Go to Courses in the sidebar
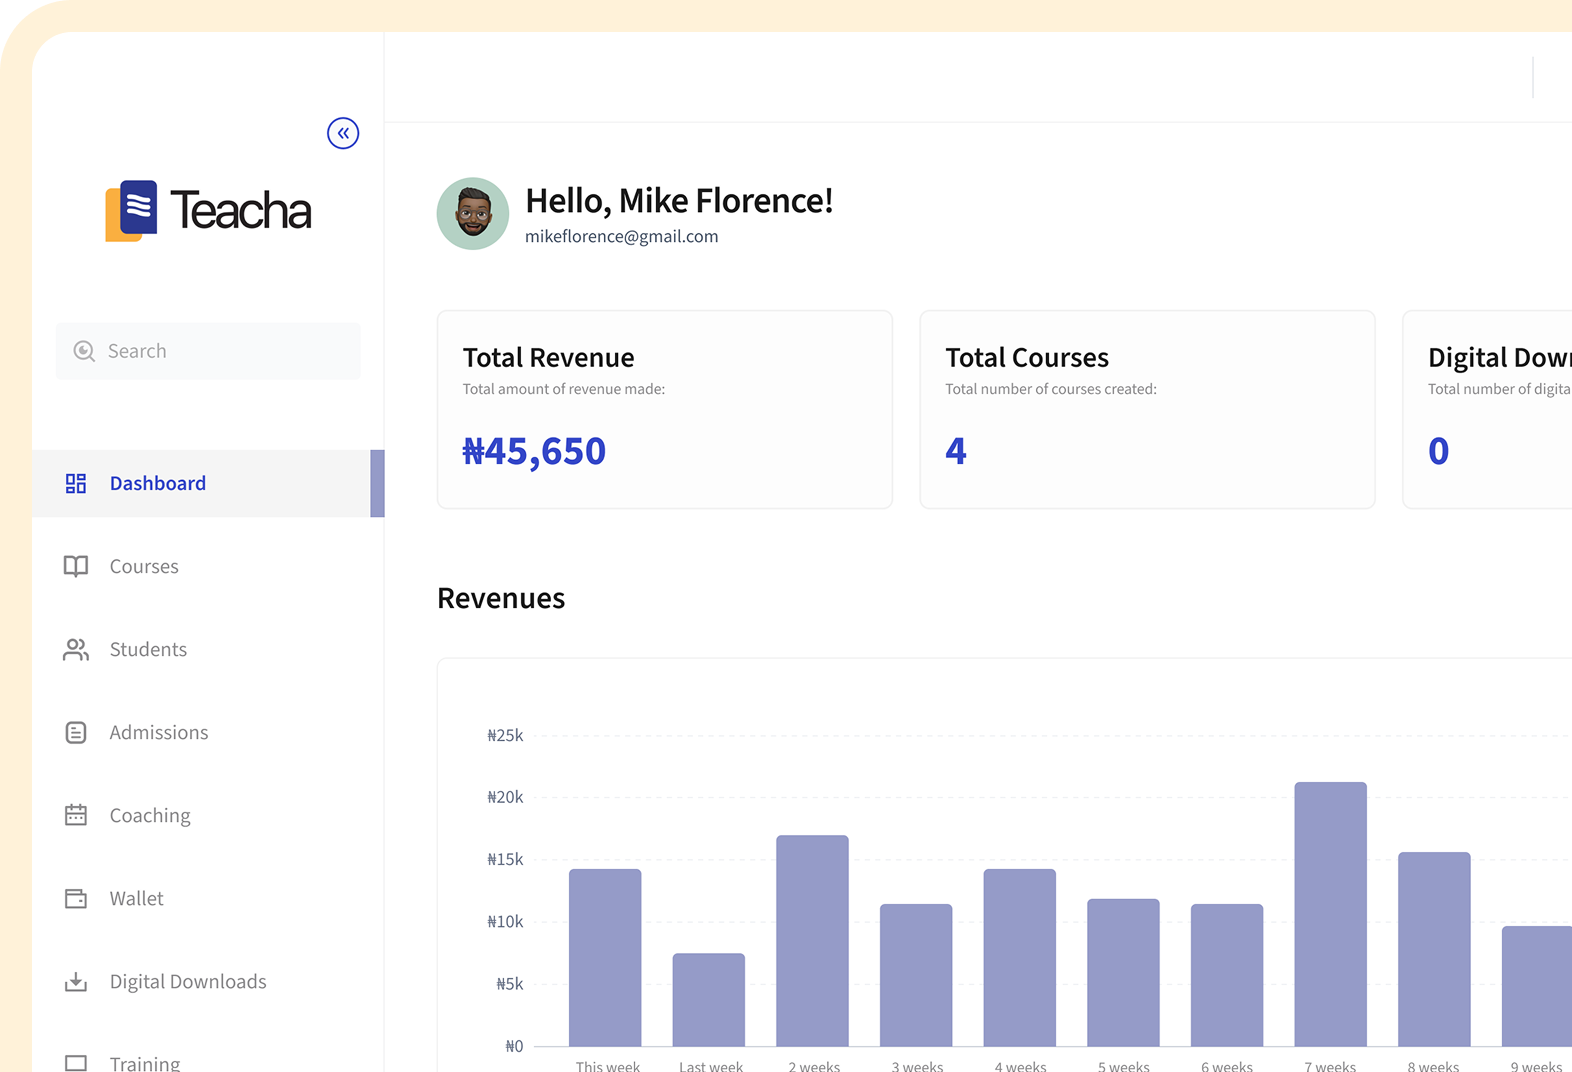 208,566
